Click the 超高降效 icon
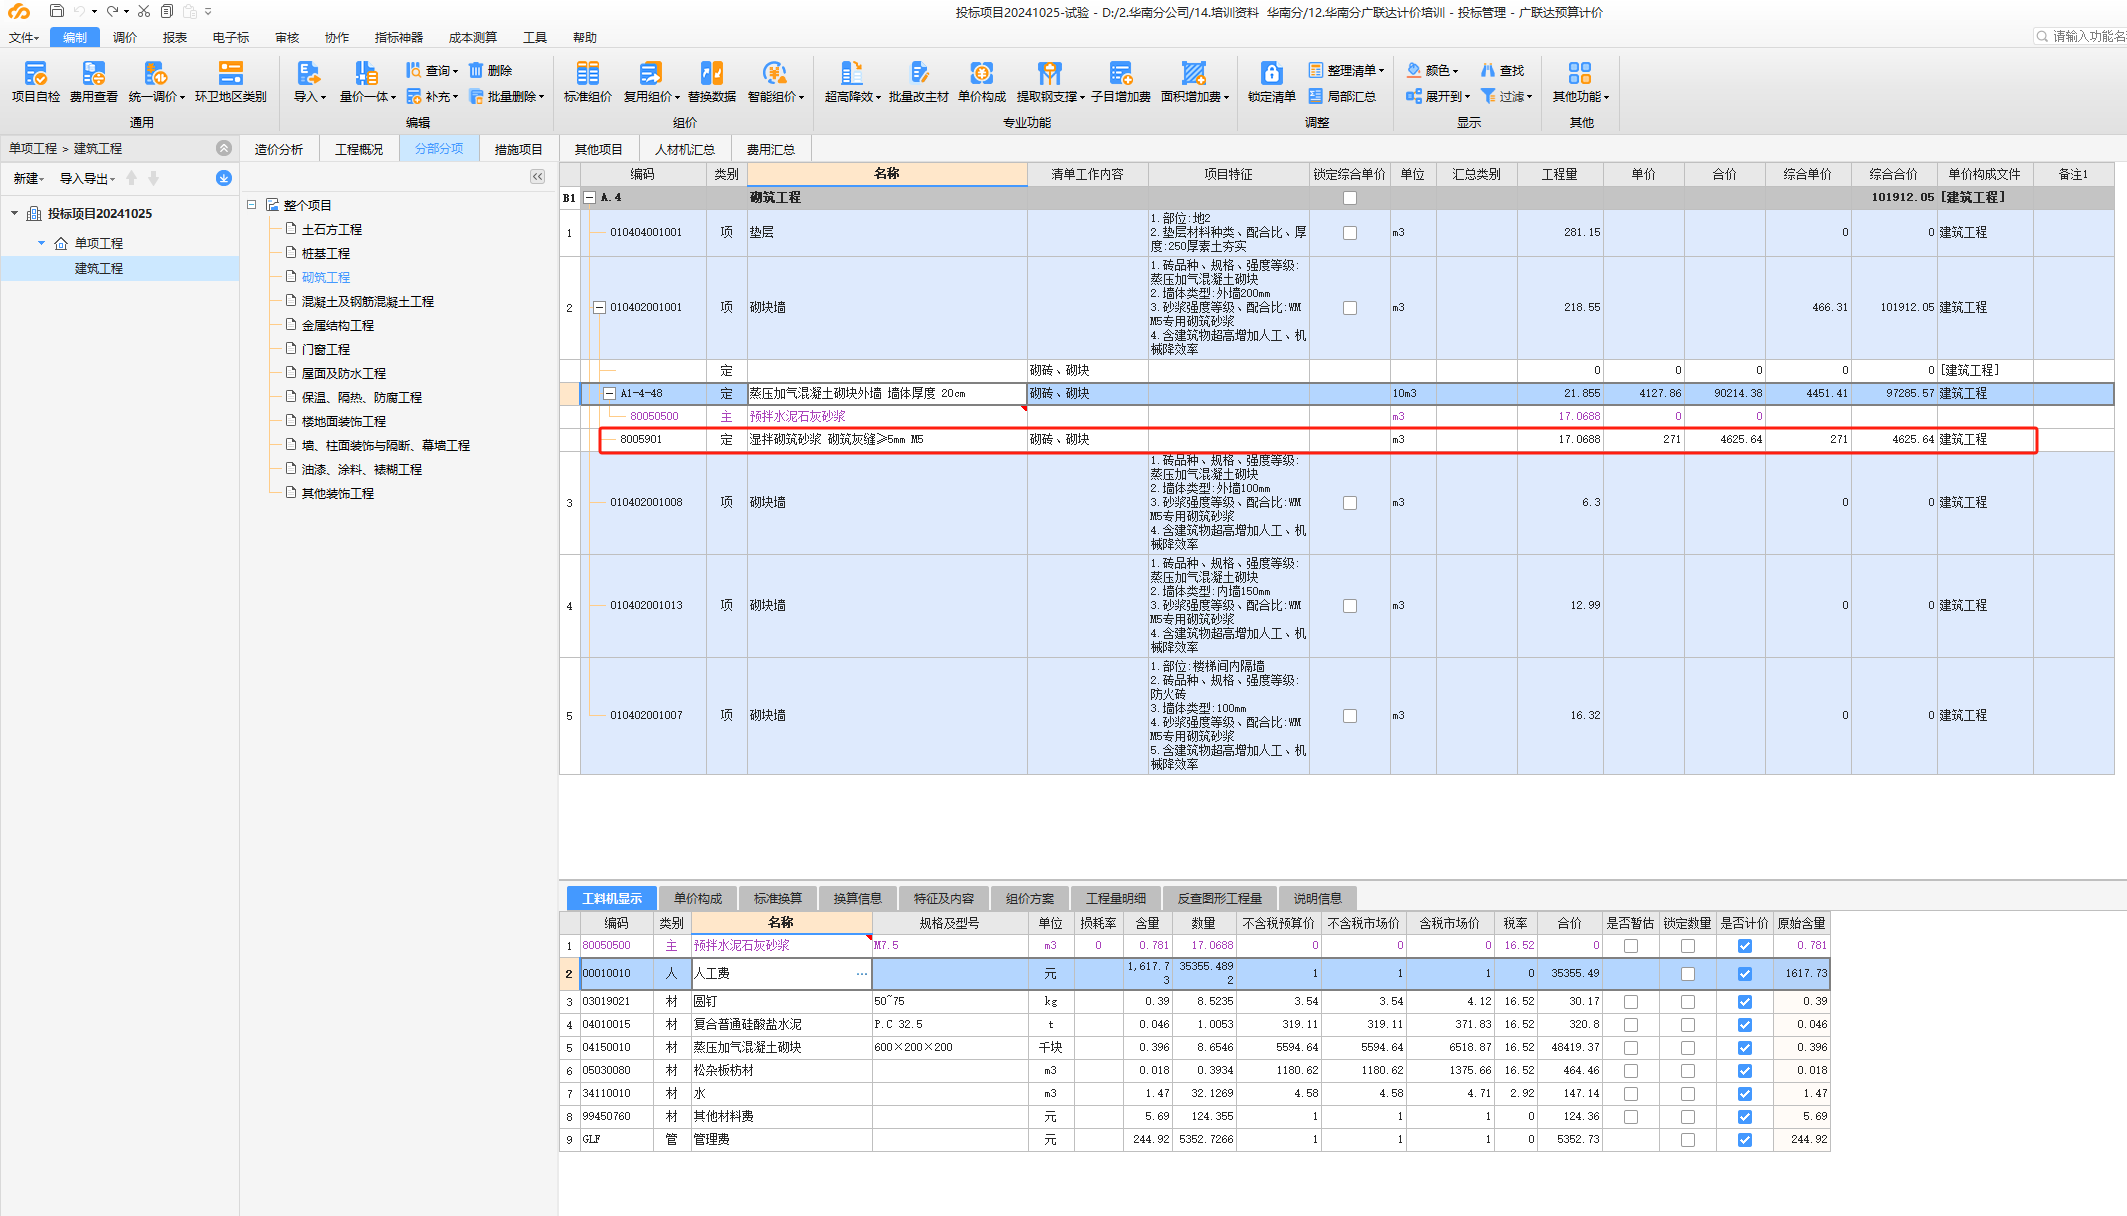The width and height of the screenshot is (2127, 1216). 851,74
